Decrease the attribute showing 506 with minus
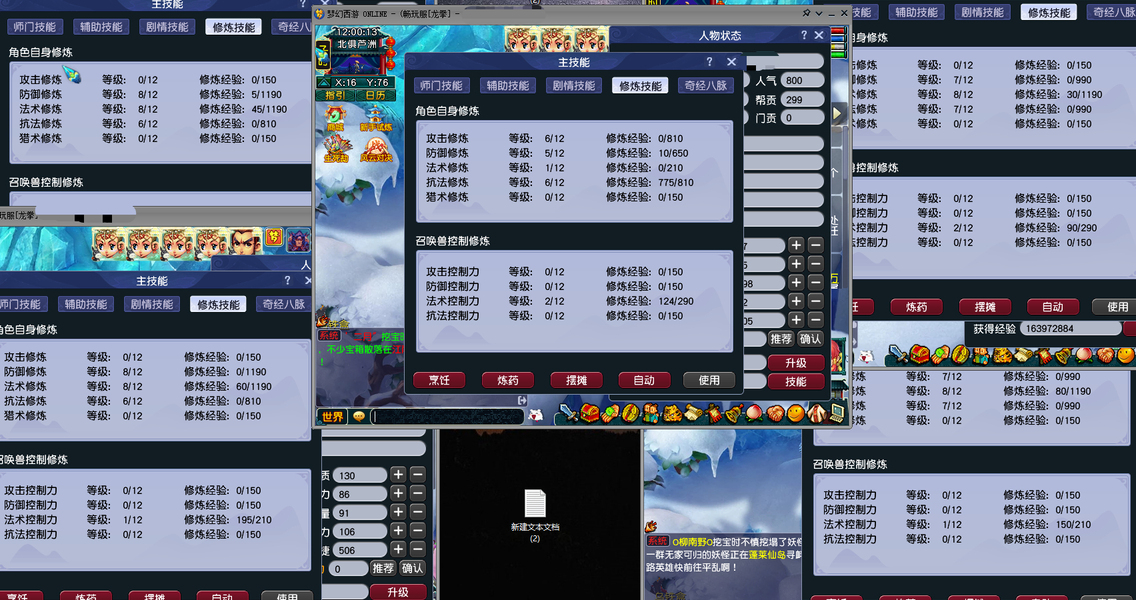 [418, 550]
